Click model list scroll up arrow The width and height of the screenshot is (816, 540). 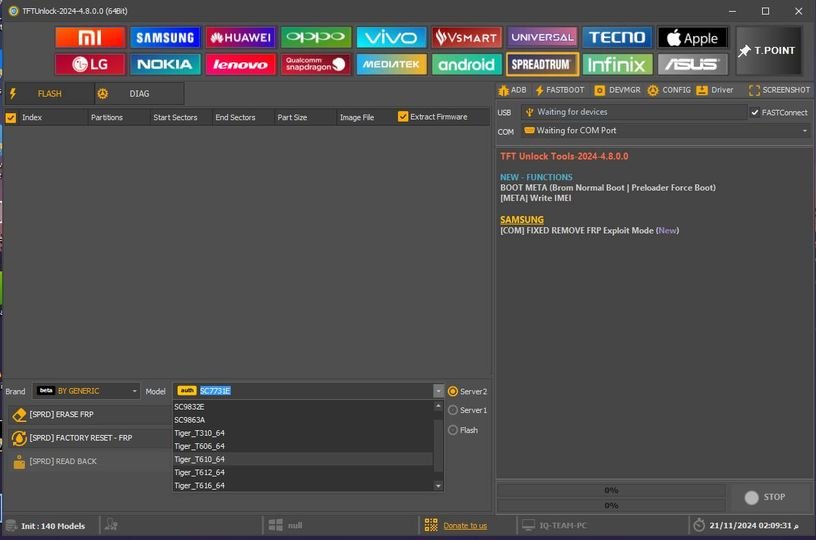pyautogui.click(x=438, y=405)
